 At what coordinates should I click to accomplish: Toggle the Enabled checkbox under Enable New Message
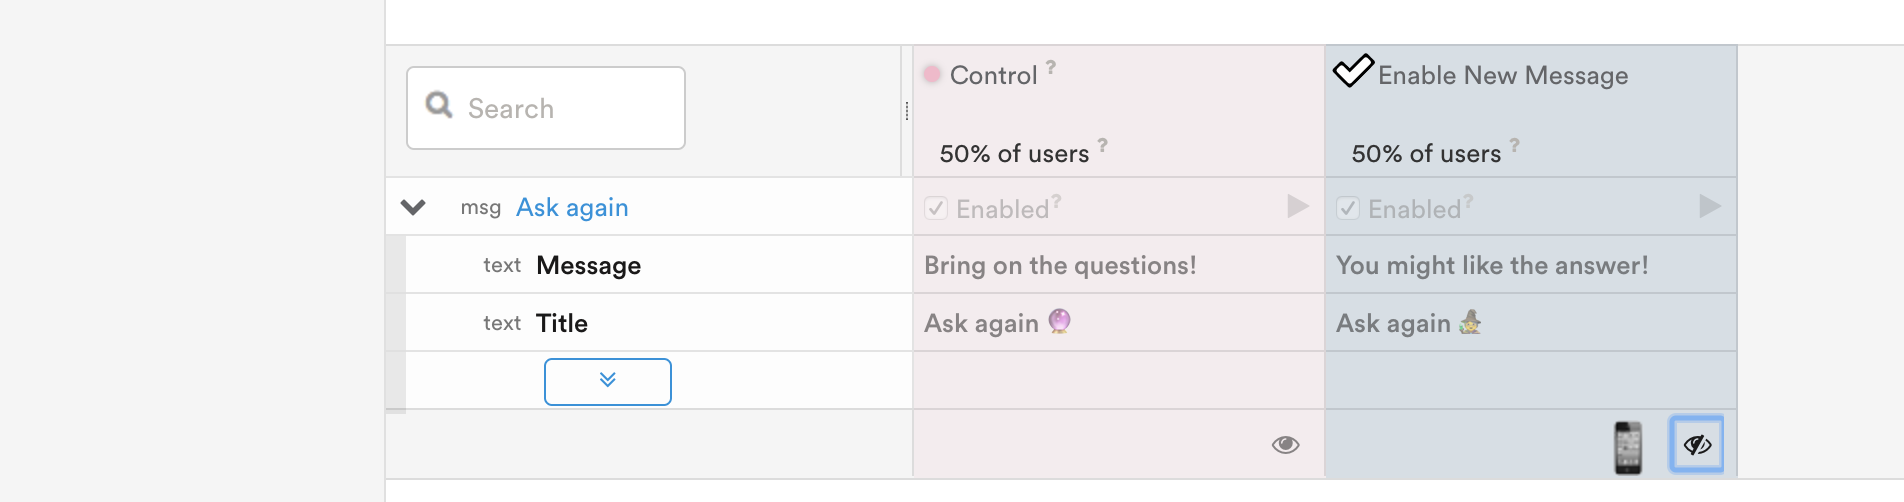[x=1348, y=208]
